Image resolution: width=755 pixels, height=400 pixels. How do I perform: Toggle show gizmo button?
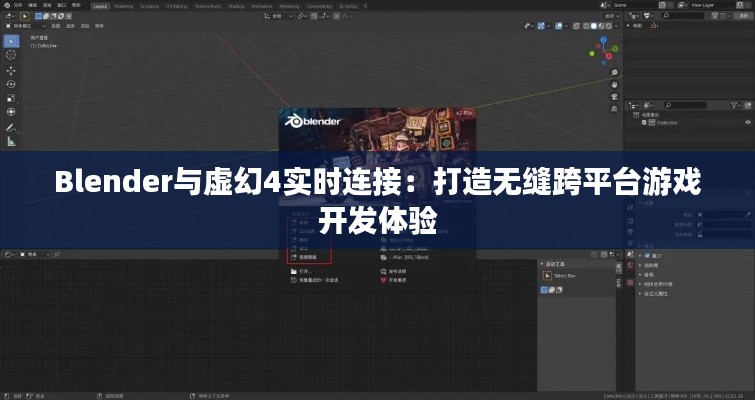tap(541, 26)
